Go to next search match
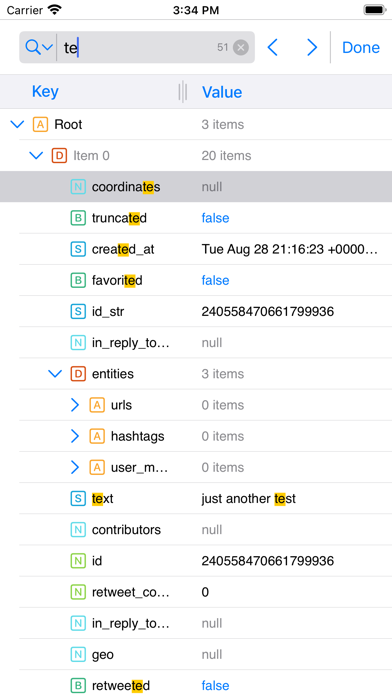 click(x=312, y=47)
